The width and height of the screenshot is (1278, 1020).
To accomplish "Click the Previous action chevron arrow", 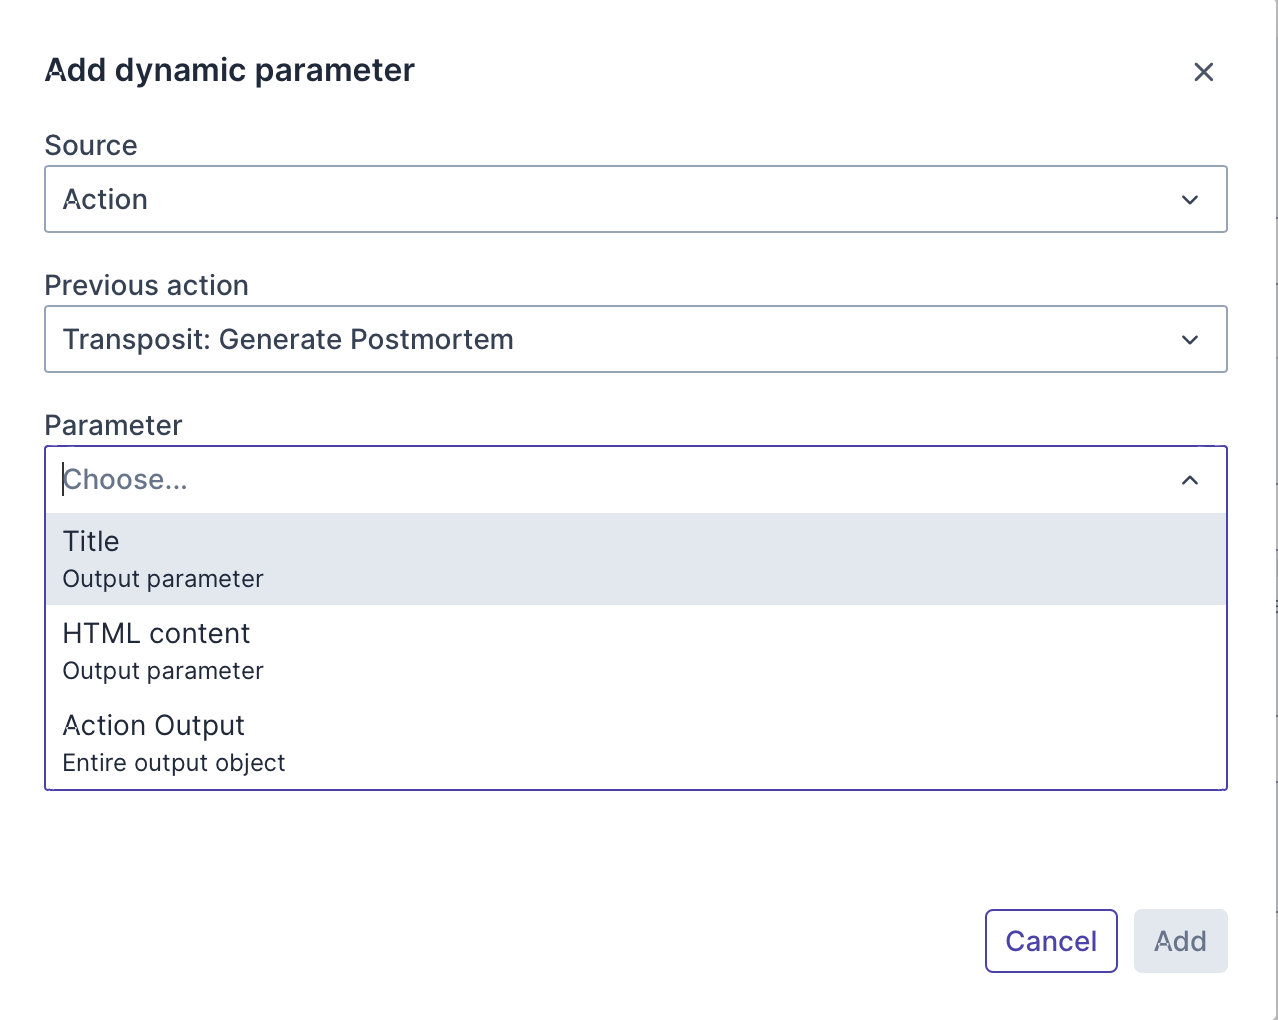I will coord(1190,340).
